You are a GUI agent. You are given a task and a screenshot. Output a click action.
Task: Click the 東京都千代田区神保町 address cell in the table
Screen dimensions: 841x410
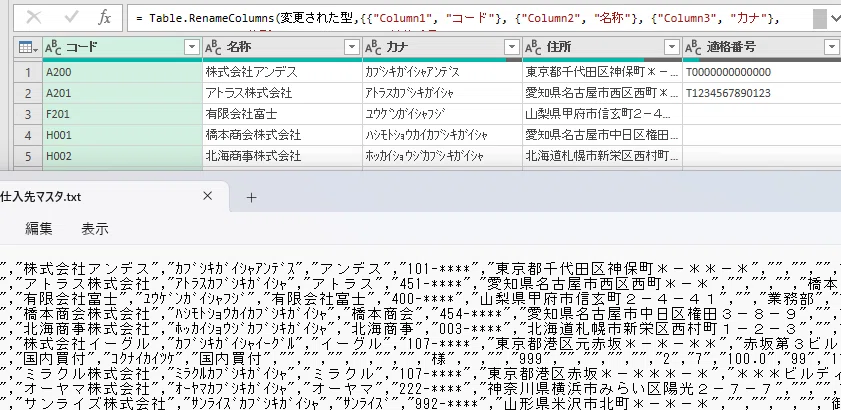click(x=602, y=72)
